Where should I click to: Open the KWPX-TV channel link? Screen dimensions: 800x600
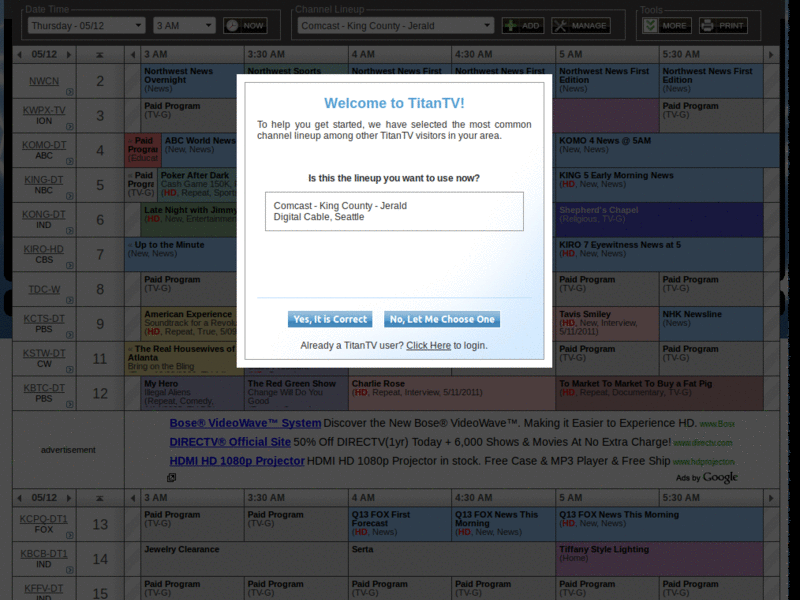(44, 110)
